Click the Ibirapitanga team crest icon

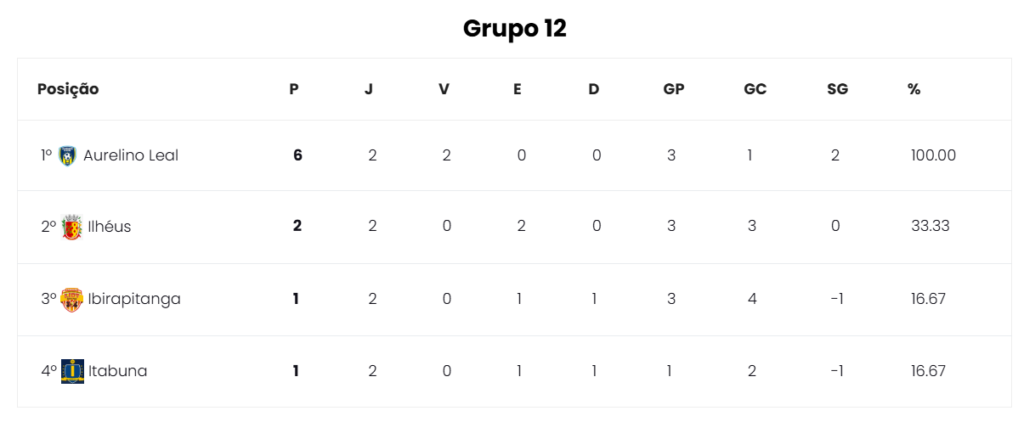coord(72,299)
